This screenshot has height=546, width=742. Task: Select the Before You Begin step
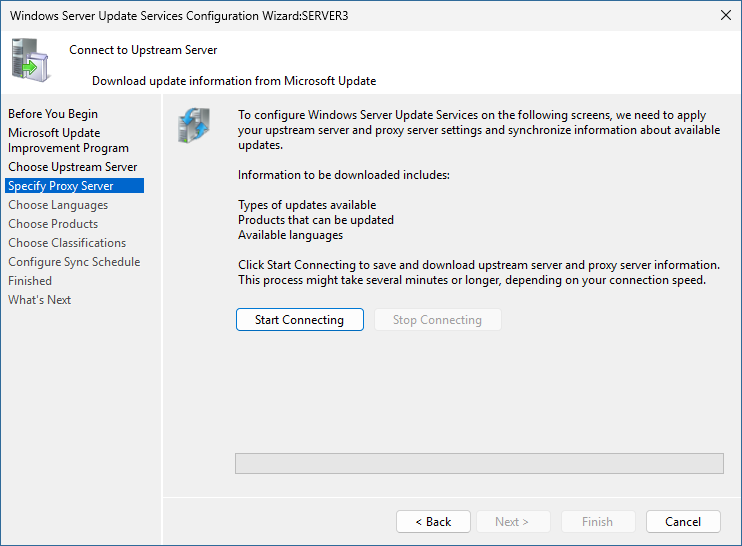point(53,114)
